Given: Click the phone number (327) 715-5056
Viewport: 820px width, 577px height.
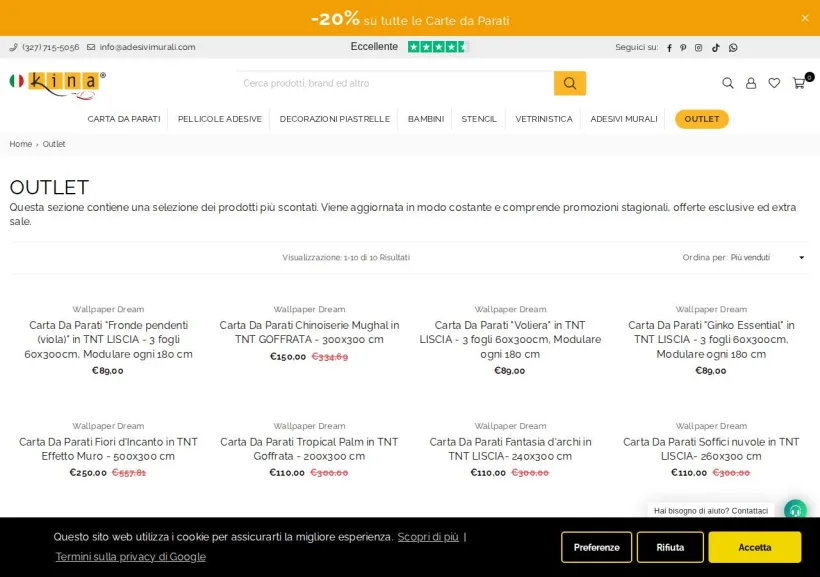Looking at the screenshot, I should [x=51, y=47].
